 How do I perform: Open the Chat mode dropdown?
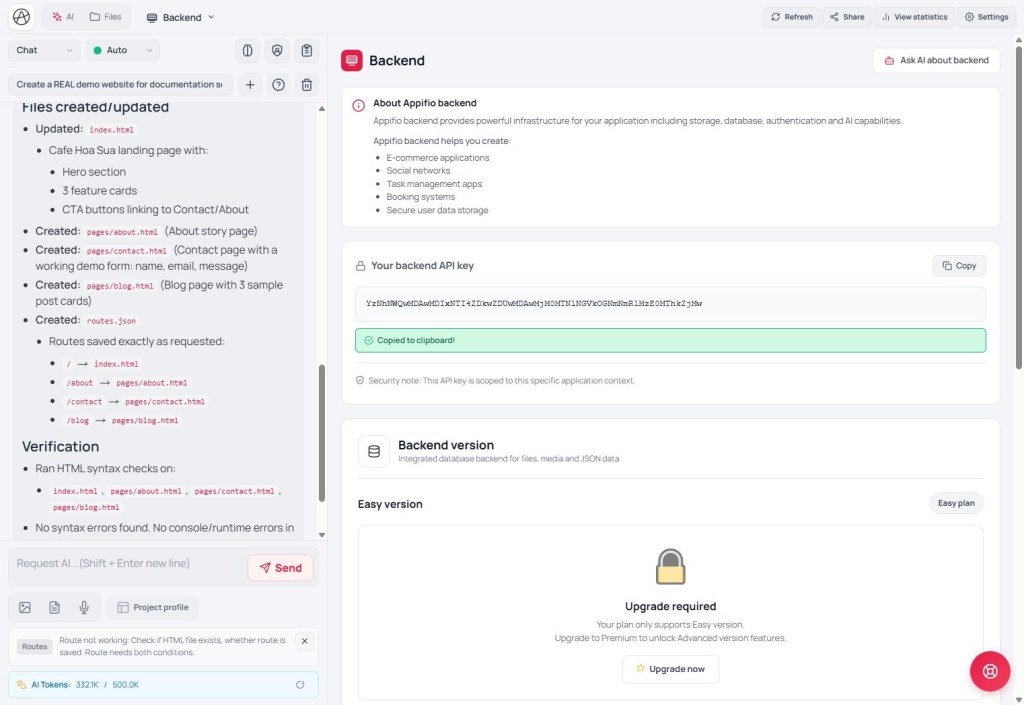(44, 50)
